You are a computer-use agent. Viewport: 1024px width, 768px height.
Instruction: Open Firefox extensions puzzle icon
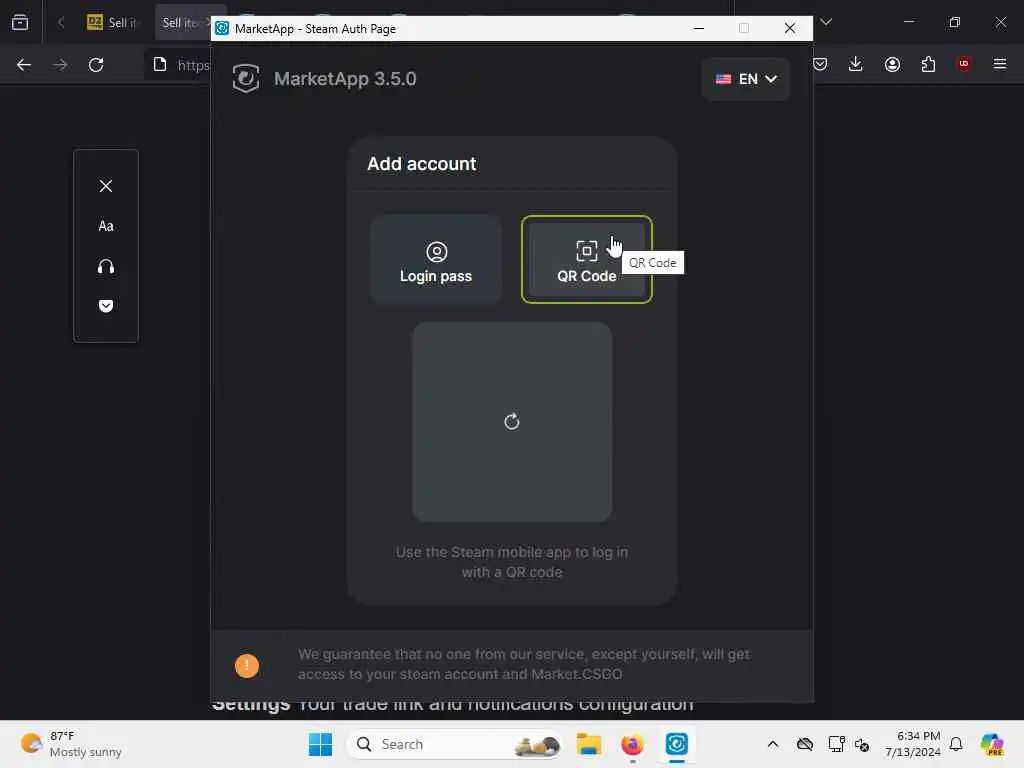click(x=928, y=64)
